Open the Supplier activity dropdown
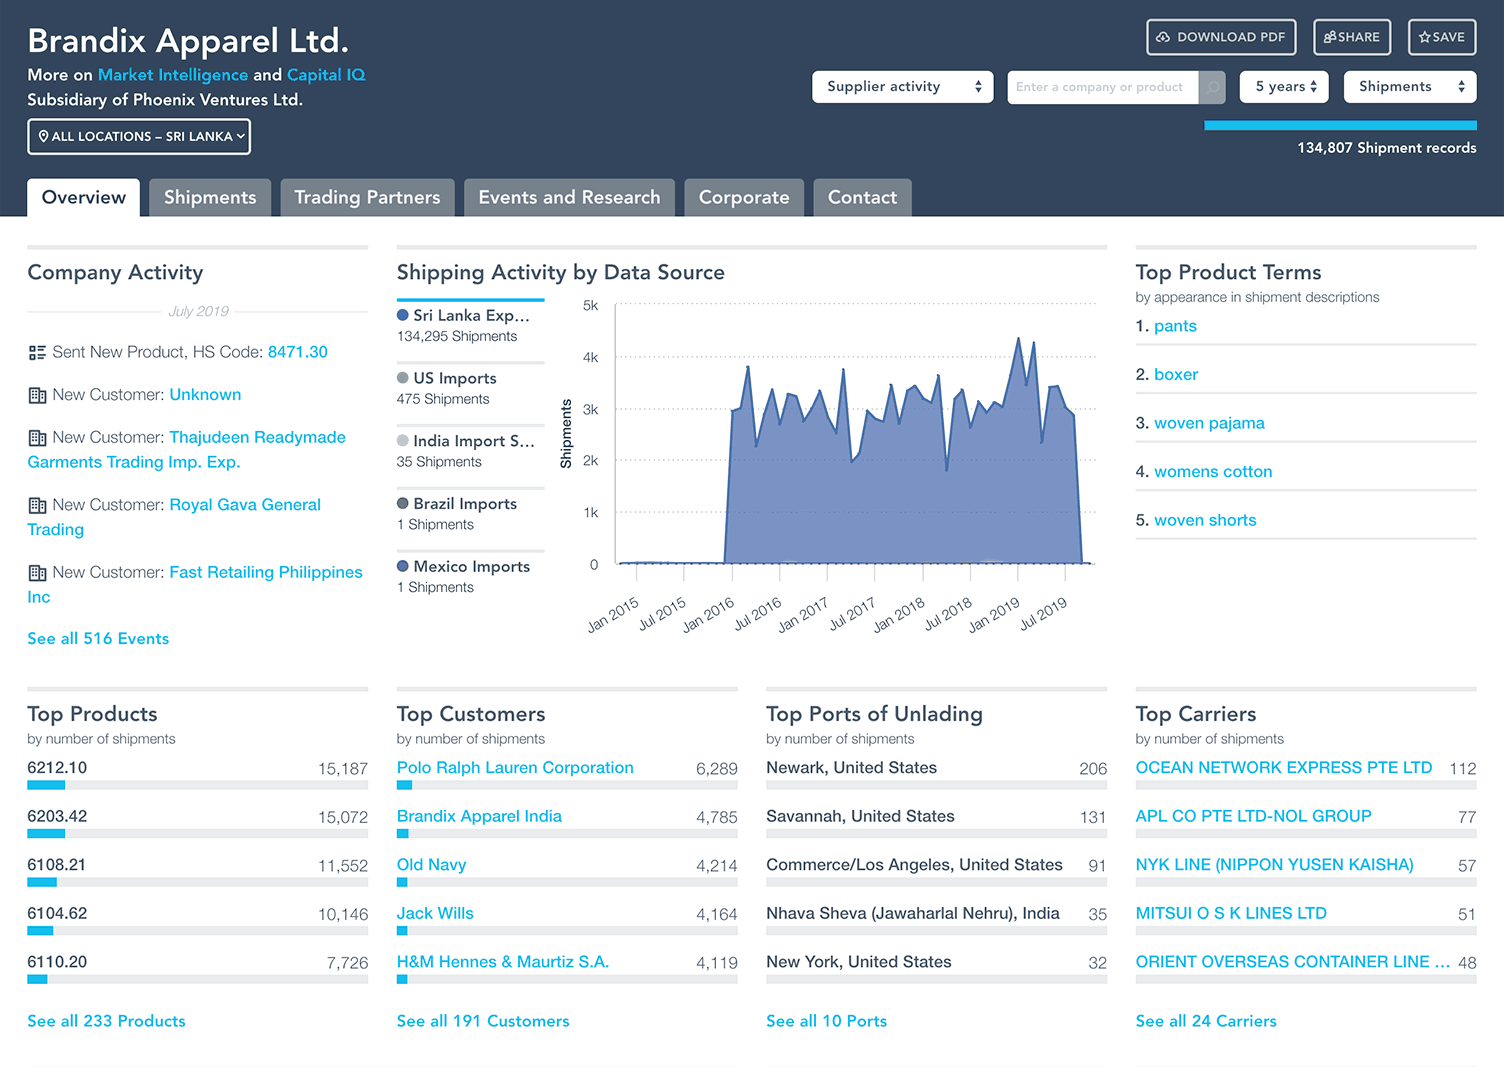This screenshot has width=1504, height=1067. [x=903, y=87]
